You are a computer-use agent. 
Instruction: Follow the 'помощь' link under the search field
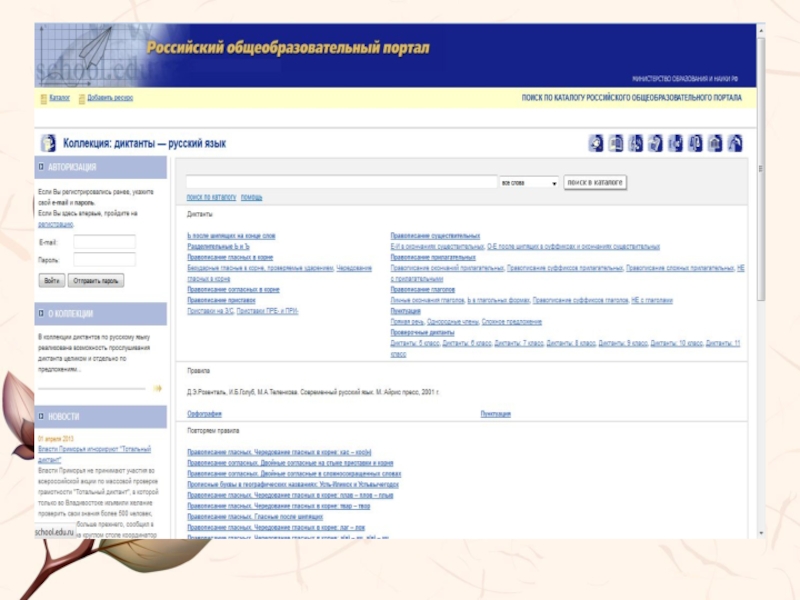252,197
